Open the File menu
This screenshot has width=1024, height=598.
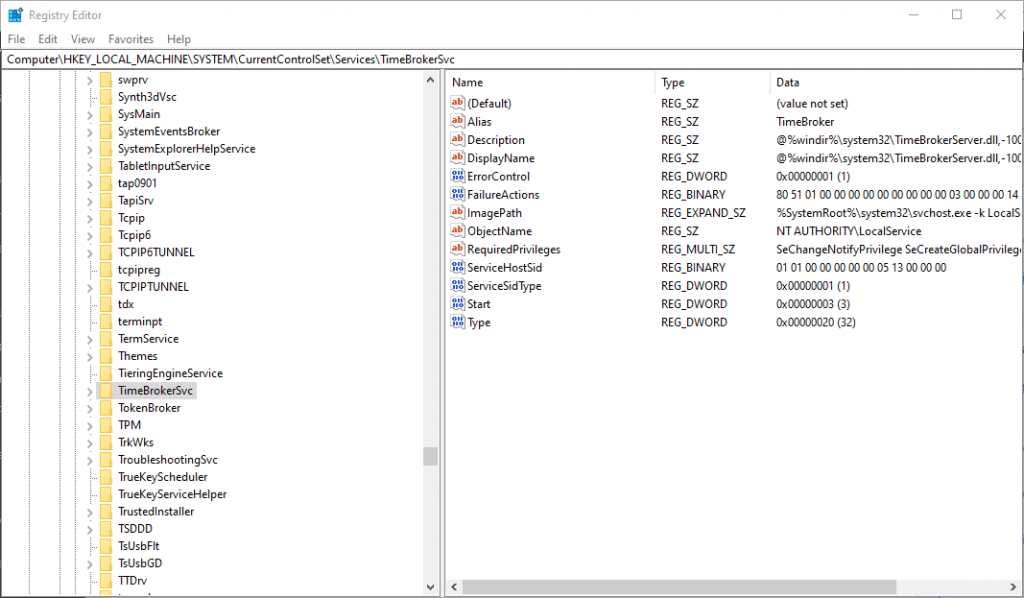(16, 39)
